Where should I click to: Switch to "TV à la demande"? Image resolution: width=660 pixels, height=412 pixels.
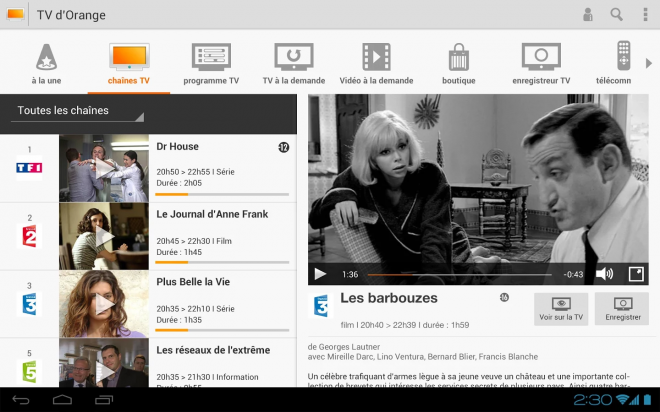[x=294, y=64]
